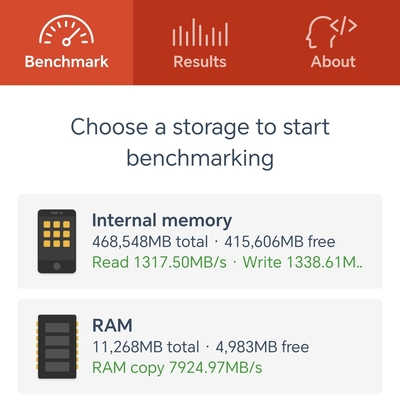Click the bar chart Results icon
This screenshot has height=399, width=400.
200,32
